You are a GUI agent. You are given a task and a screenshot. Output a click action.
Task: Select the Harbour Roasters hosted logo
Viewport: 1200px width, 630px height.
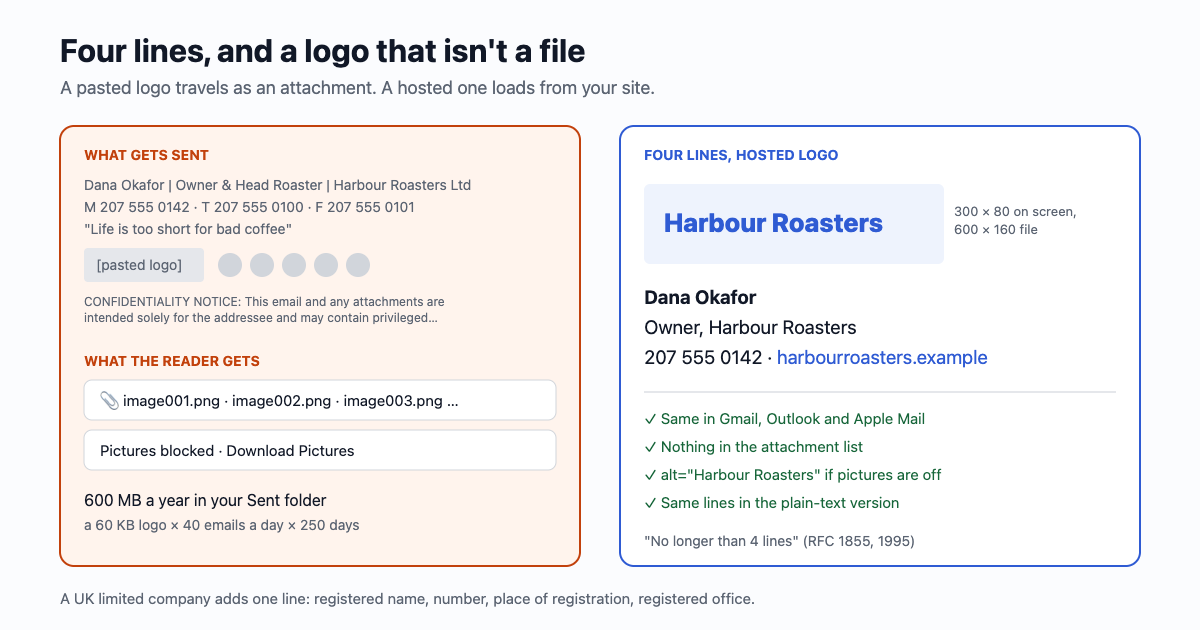pyautogui.click(x=794, y=224)
